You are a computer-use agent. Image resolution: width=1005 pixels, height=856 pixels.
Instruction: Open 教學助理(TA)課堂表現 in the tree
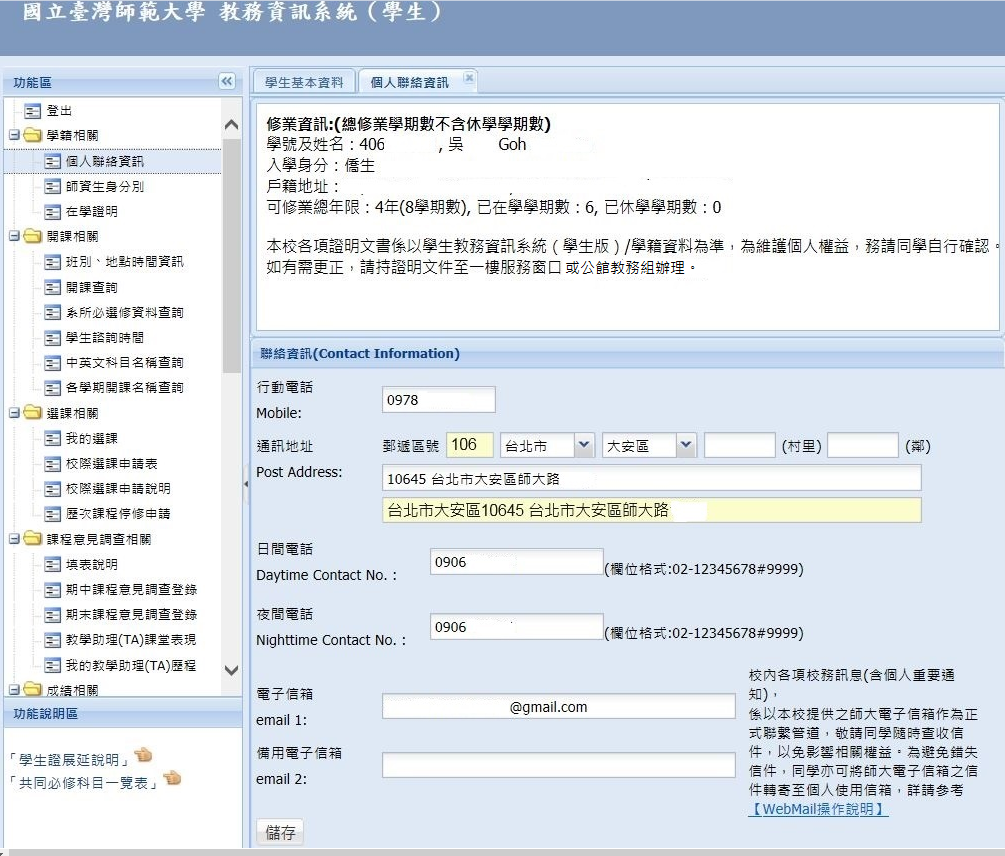pyautogui.click(x=131, y=639)
